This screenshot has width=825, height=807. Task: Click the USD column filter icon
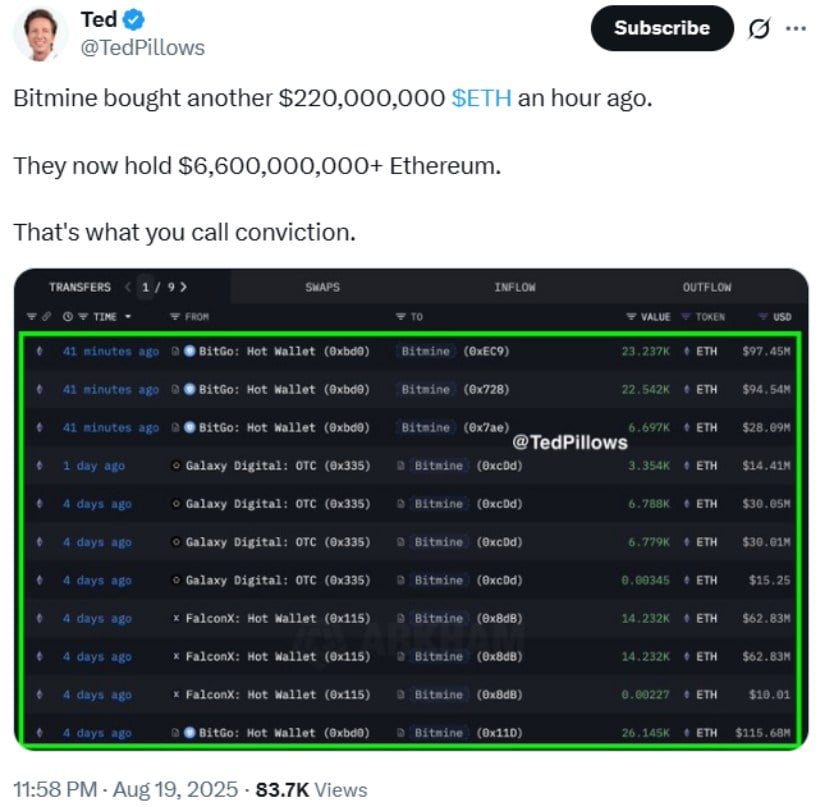(x=762, y=317)
